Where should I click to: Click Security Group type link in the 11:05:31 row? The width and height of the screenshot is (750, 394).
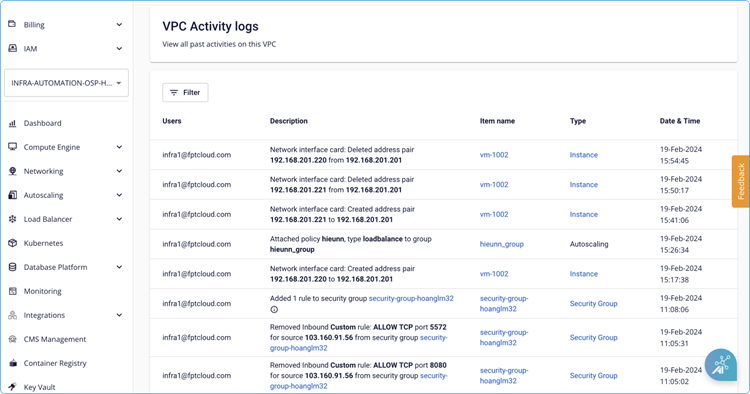[x=594, y=337]
